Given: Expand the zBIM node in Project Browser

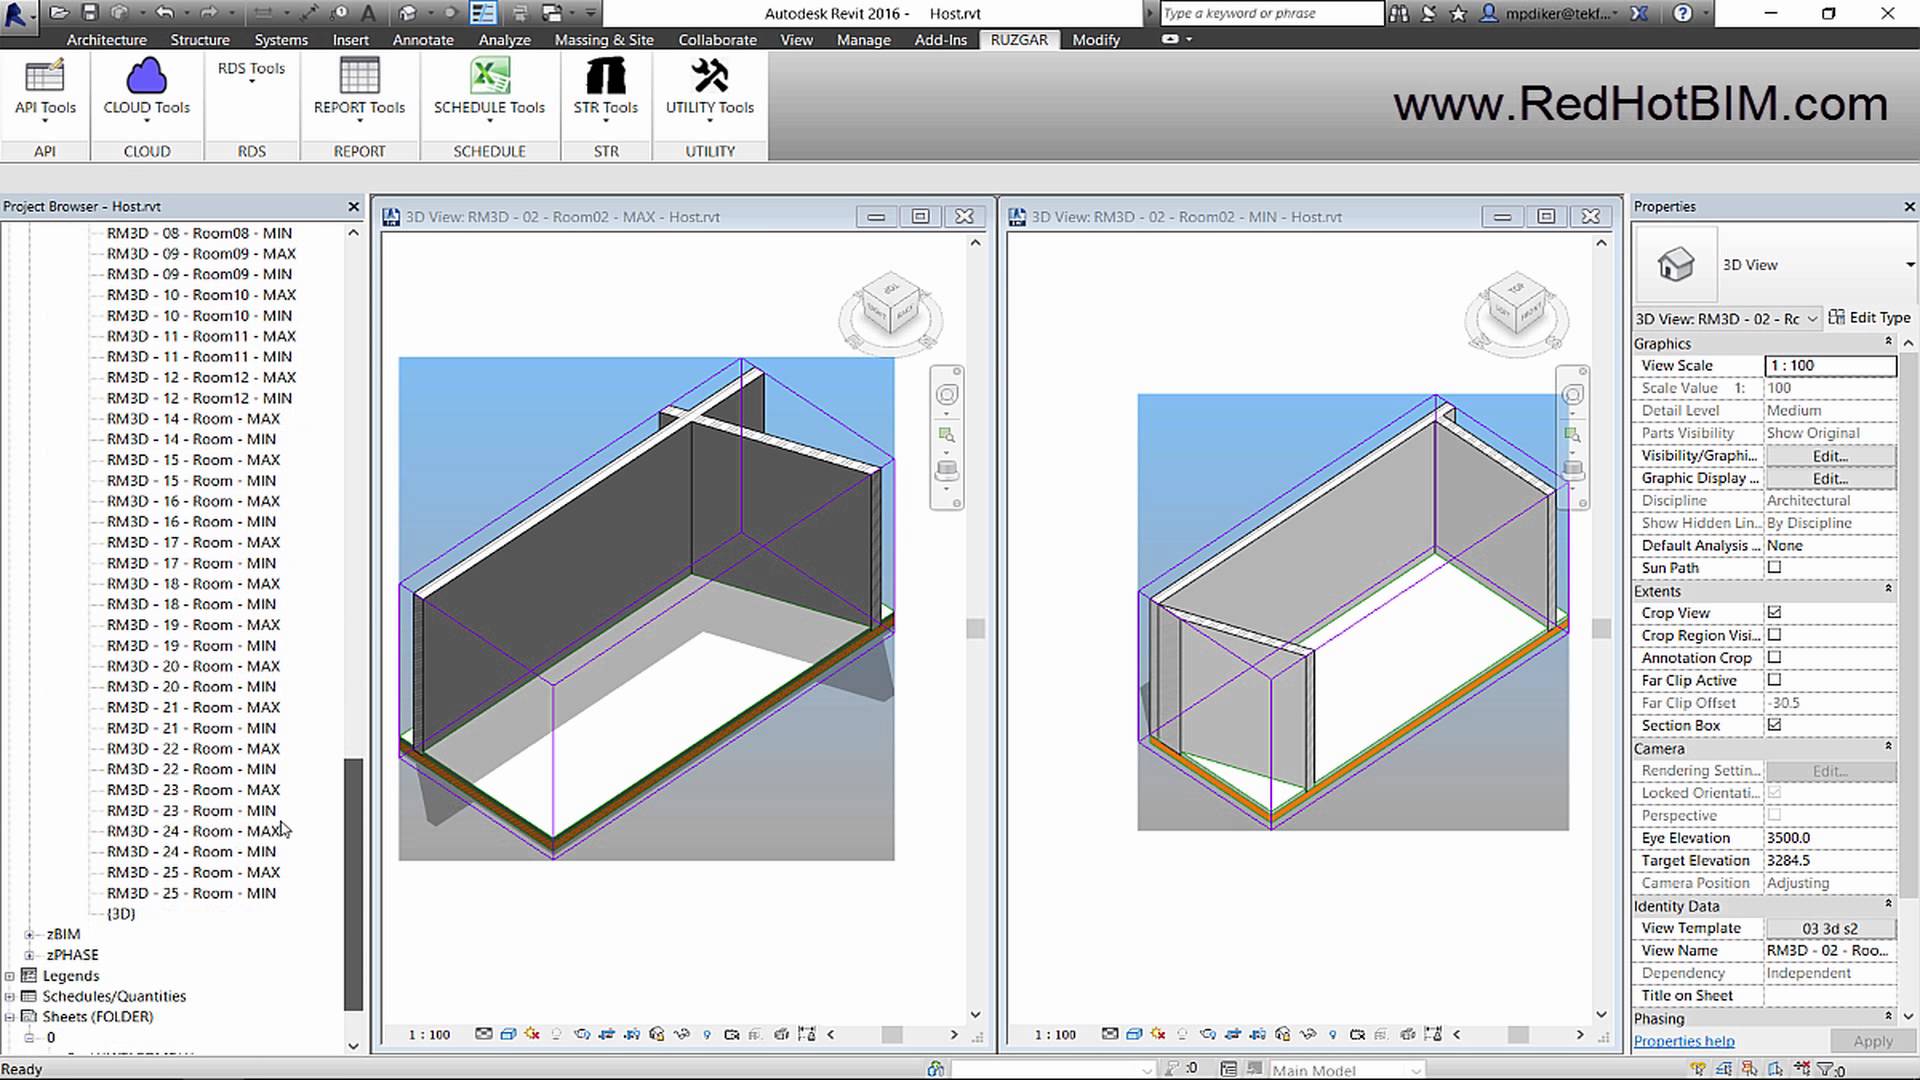Looking at the screenshot, I should point(29,934).
